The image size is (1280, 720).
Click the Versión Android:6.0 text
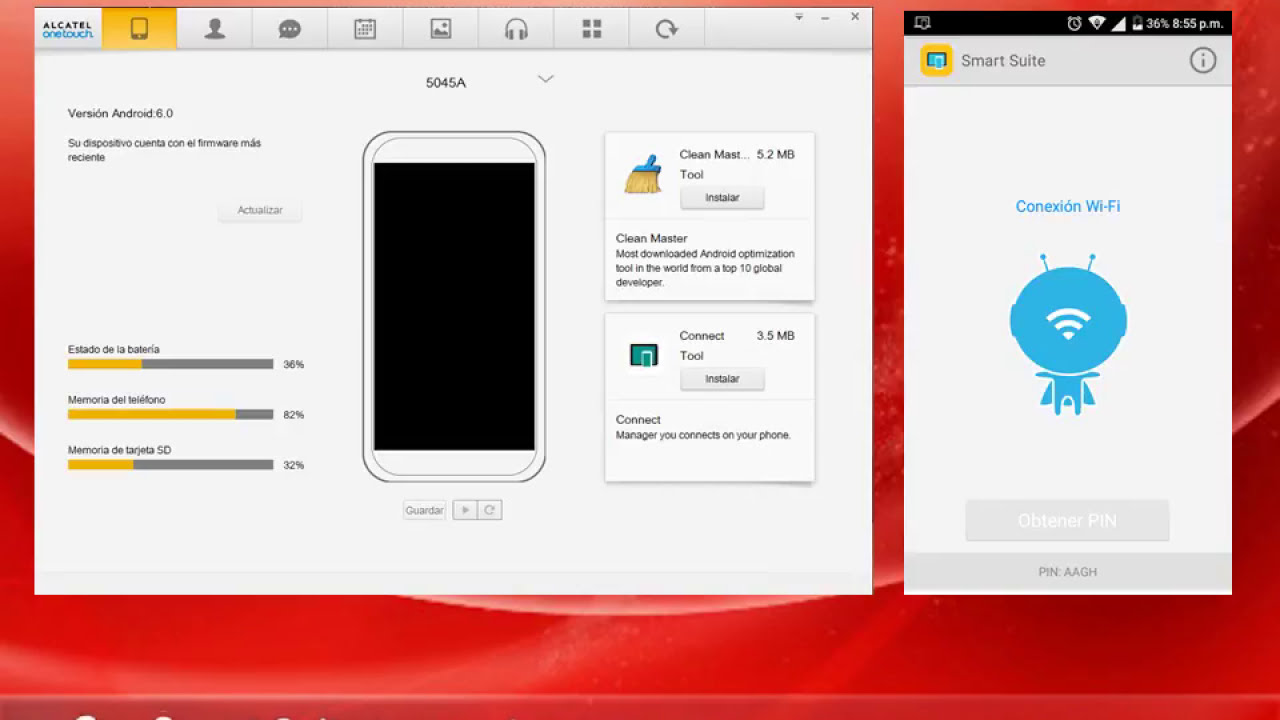tap(120, 114)
